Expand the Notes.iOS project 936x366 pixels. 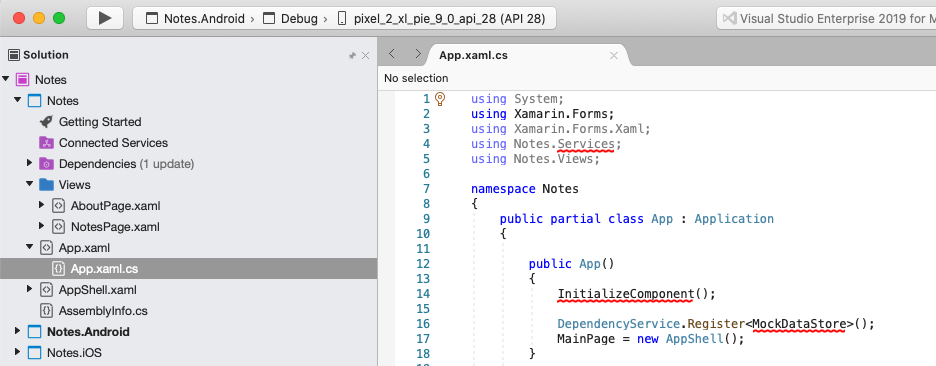coord(18,353)
